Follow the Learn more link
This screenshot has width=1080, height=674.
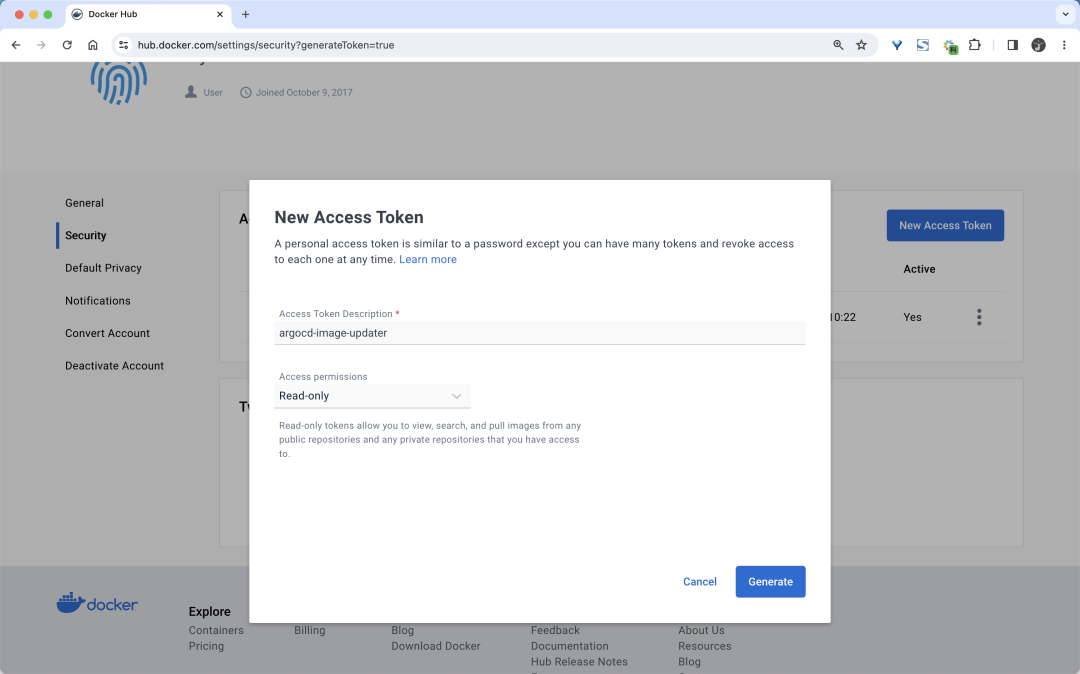pyautogui.click(x=428, y=260)
